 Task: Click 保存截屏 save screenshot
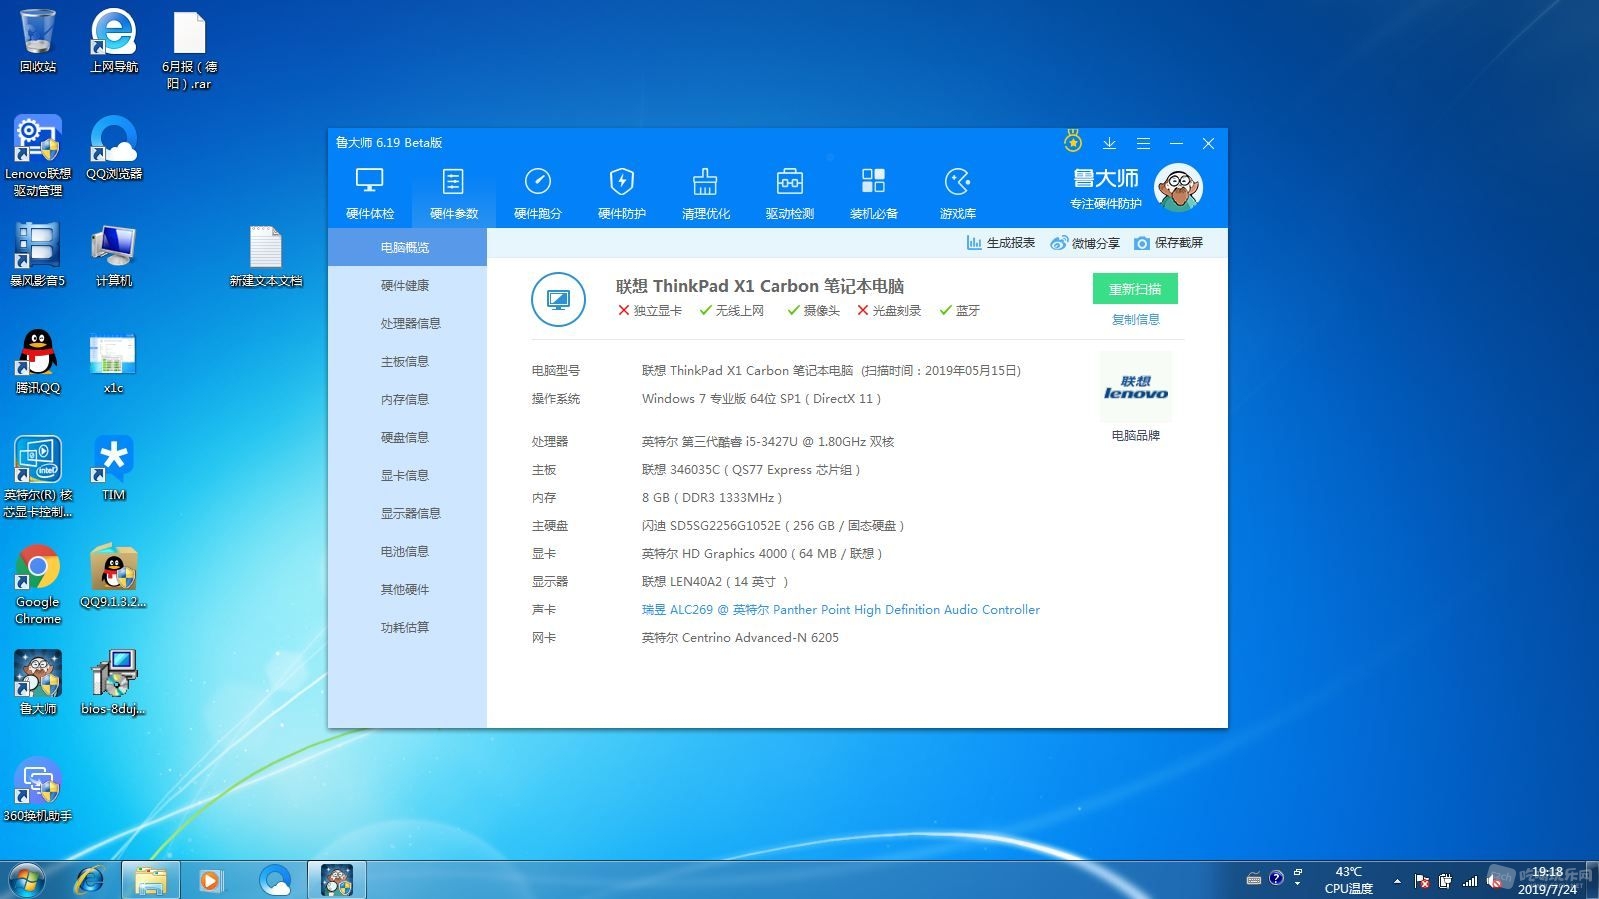tap(1169, 243)
